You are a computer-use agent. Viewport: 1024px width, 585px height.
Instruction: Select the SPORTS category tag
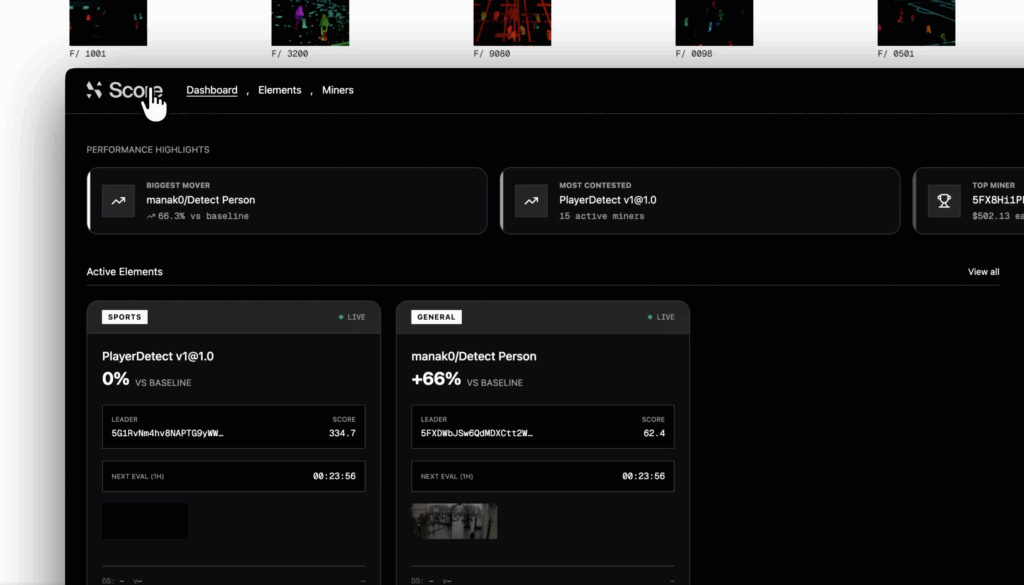[x=124, y=317]
